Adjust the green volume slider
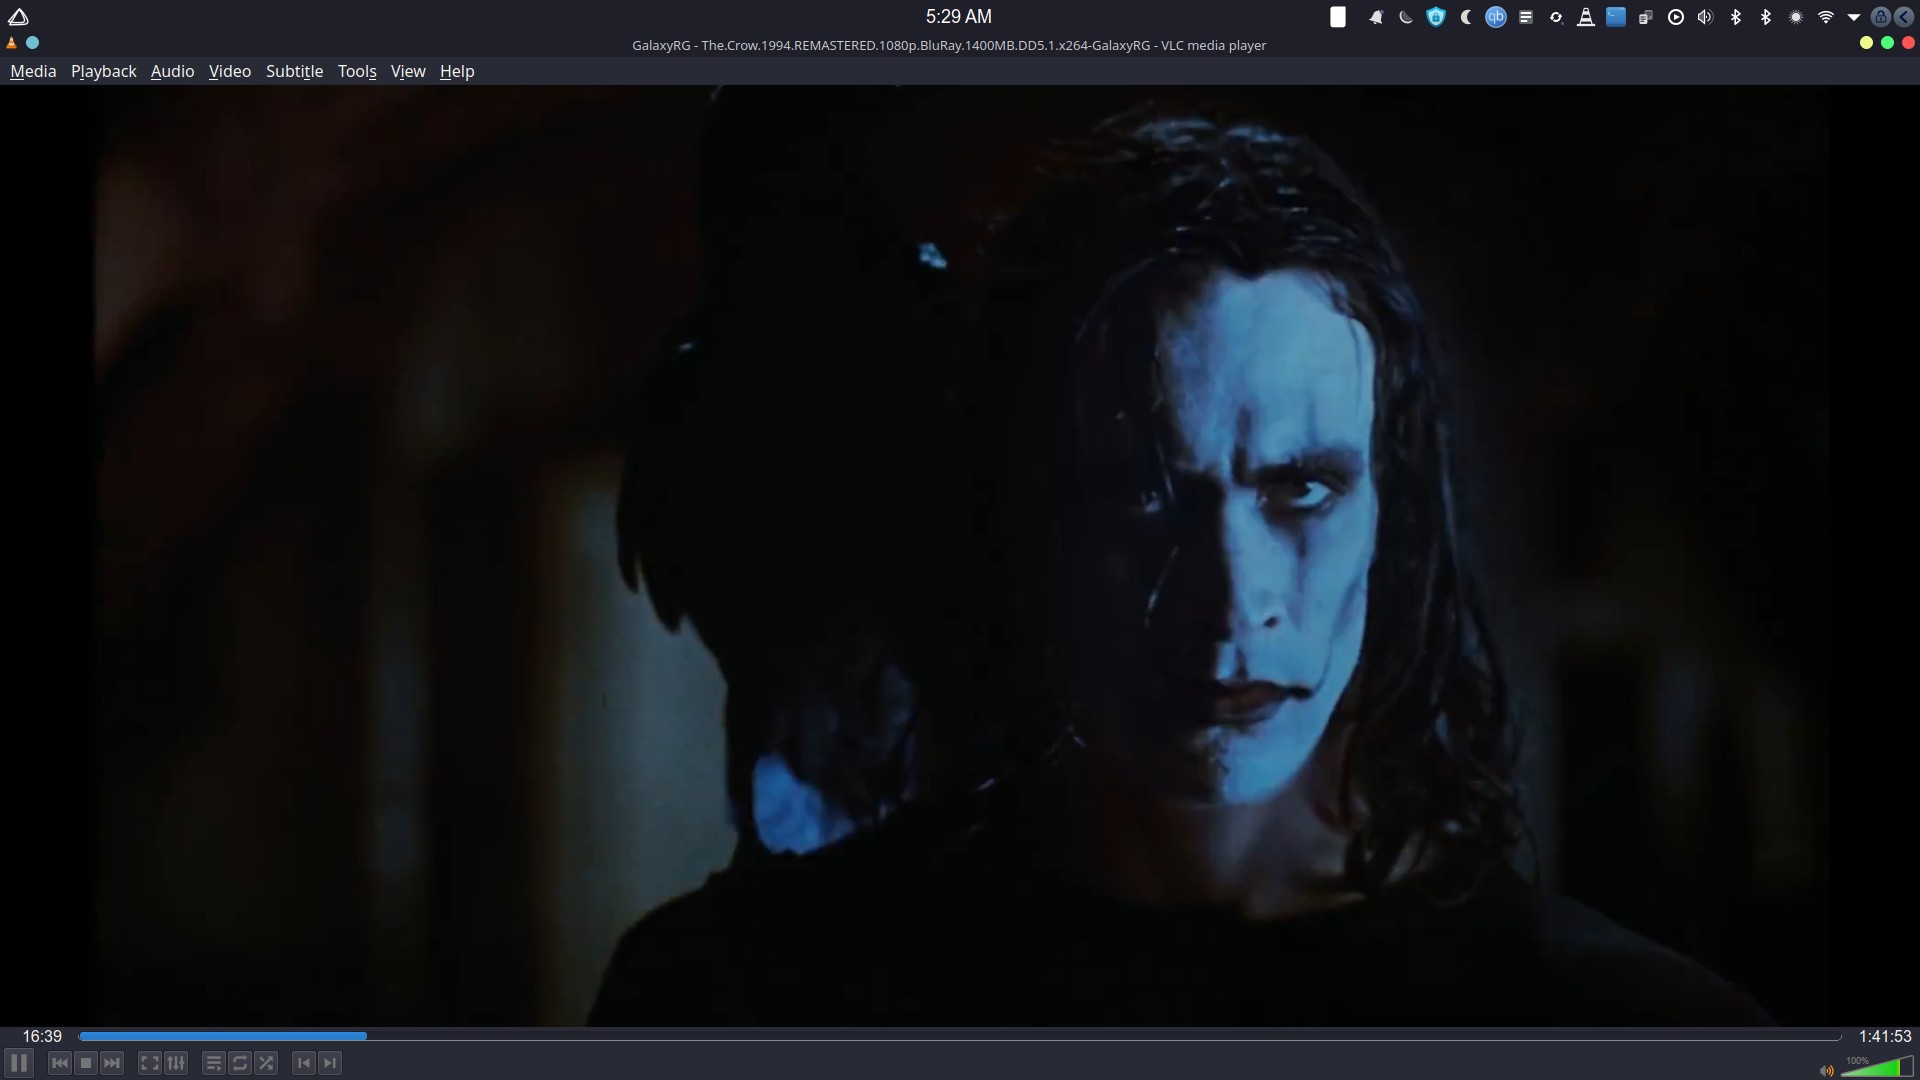Viewport: 1920px width, 1080px height. coord(1877,1066)
